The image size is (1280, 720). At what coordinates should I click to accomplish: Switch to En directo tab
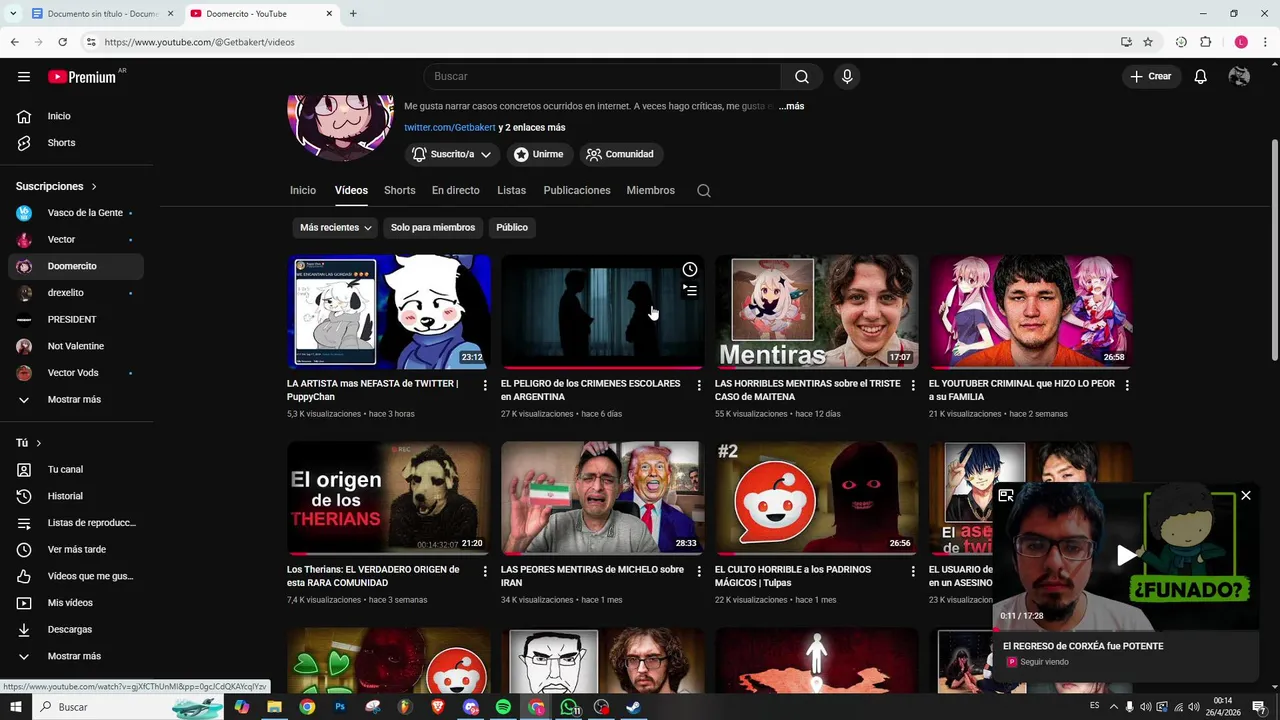(x=455, y=190)
